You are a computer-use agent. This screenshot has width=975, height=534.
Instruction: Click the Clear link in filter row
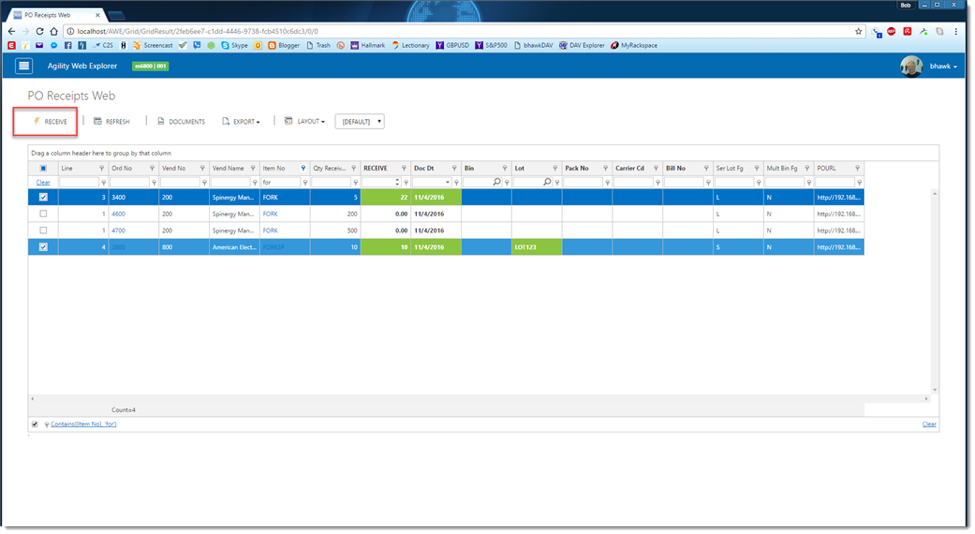pos(43,183)
